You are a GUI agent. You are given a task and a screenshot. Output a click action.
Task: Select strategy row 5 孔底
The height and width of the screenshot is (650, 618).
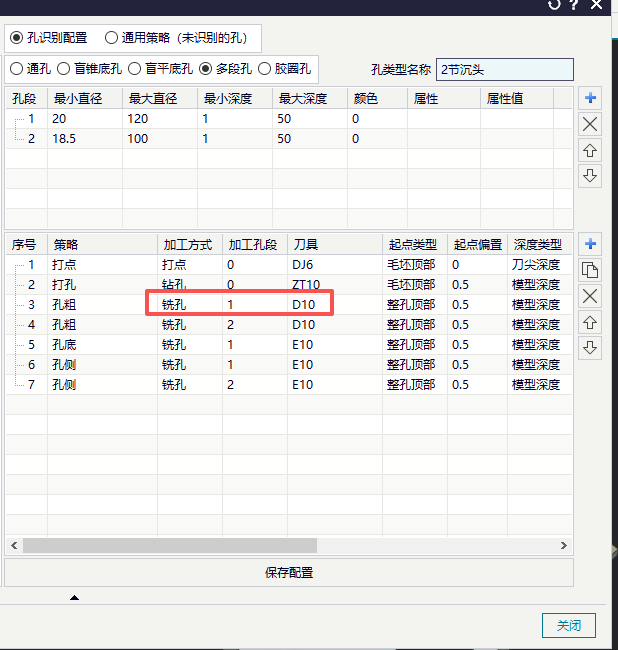point(289,345)
